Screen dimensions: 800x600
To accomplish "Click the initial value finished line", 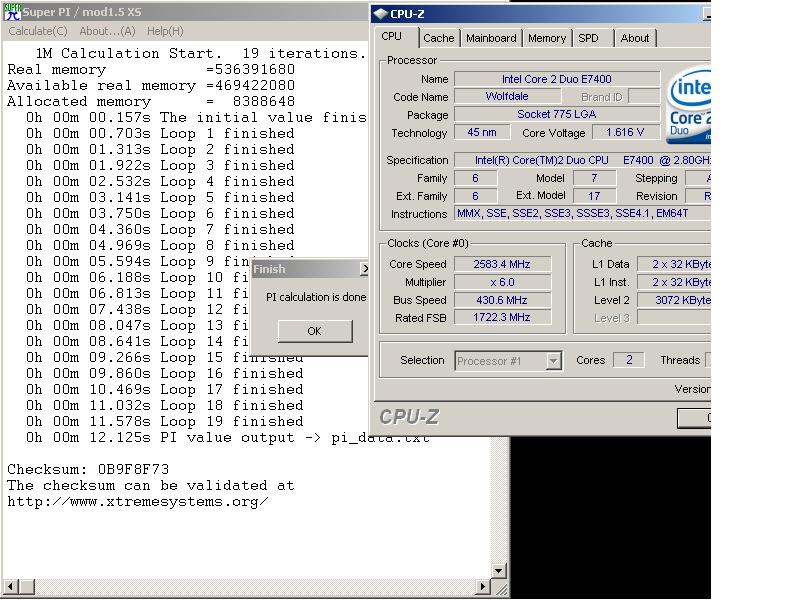I will pos(196,117).
